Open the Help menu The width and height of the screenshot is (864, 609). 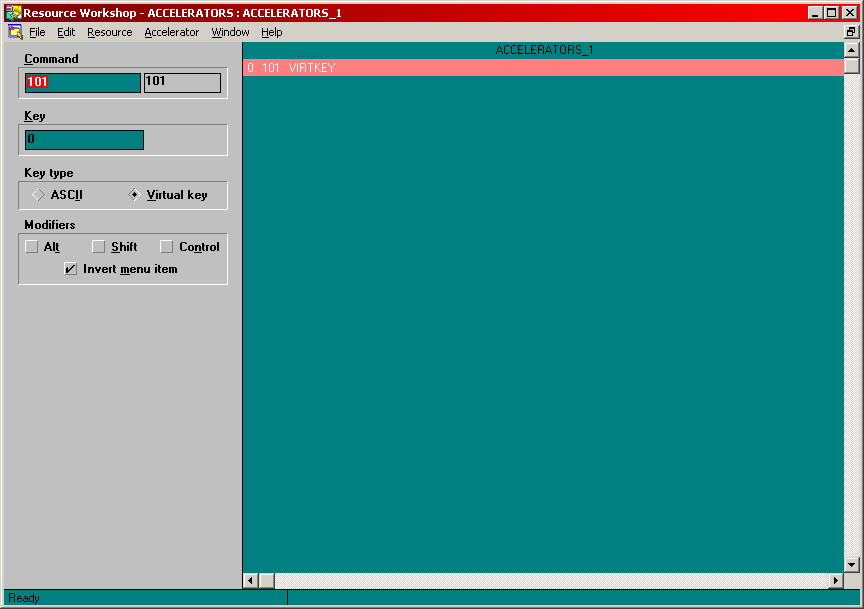pos(271,32)
